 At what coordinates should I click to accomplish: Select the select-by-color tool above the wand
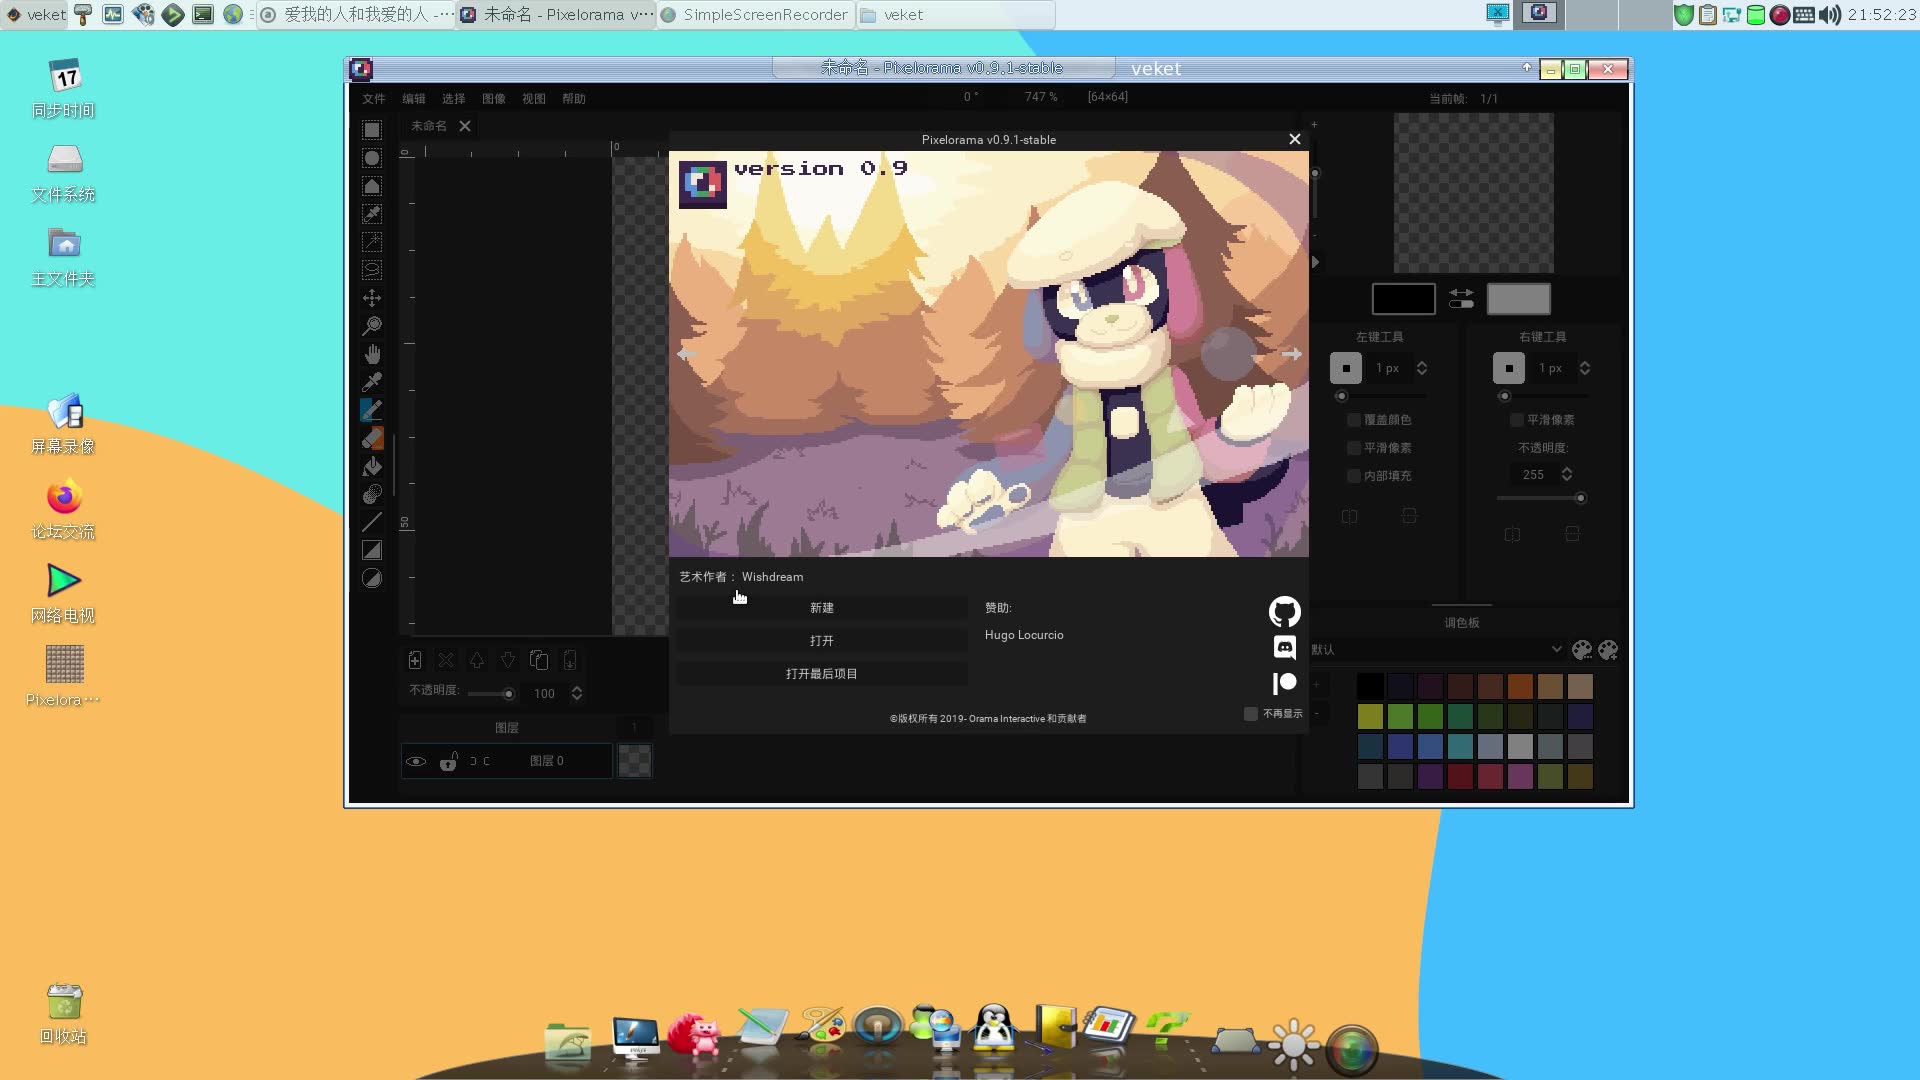371,214
